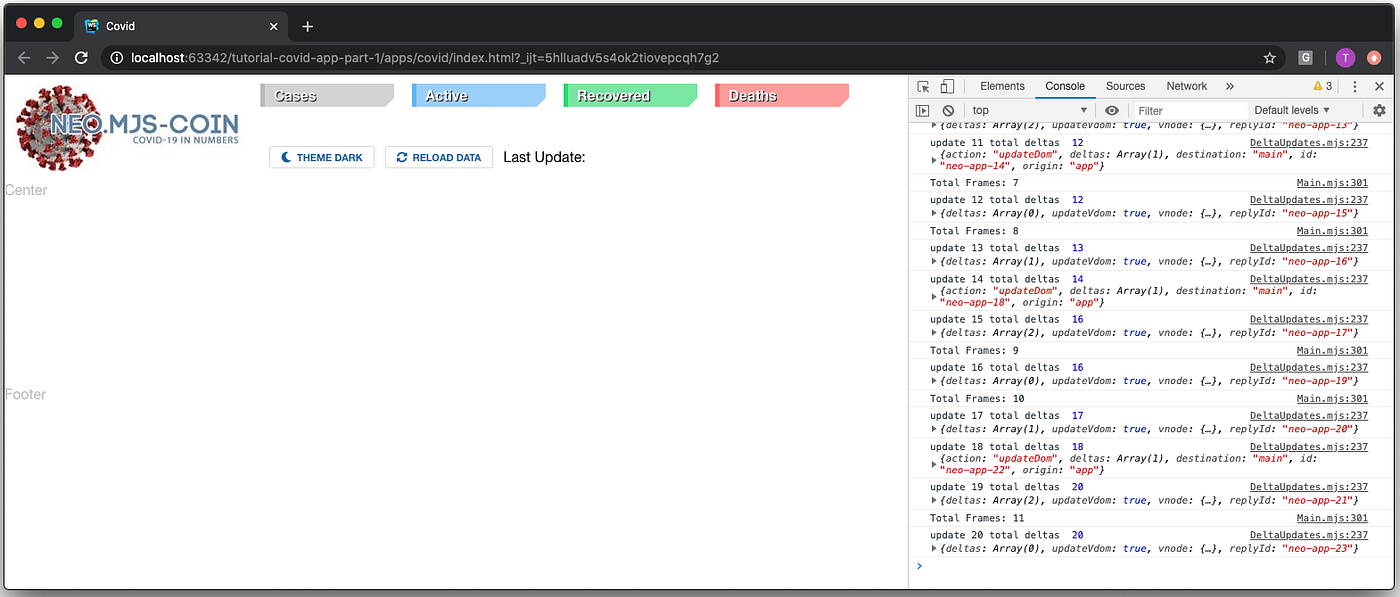Toggle the console sidebar panel open

pos(921,110)
